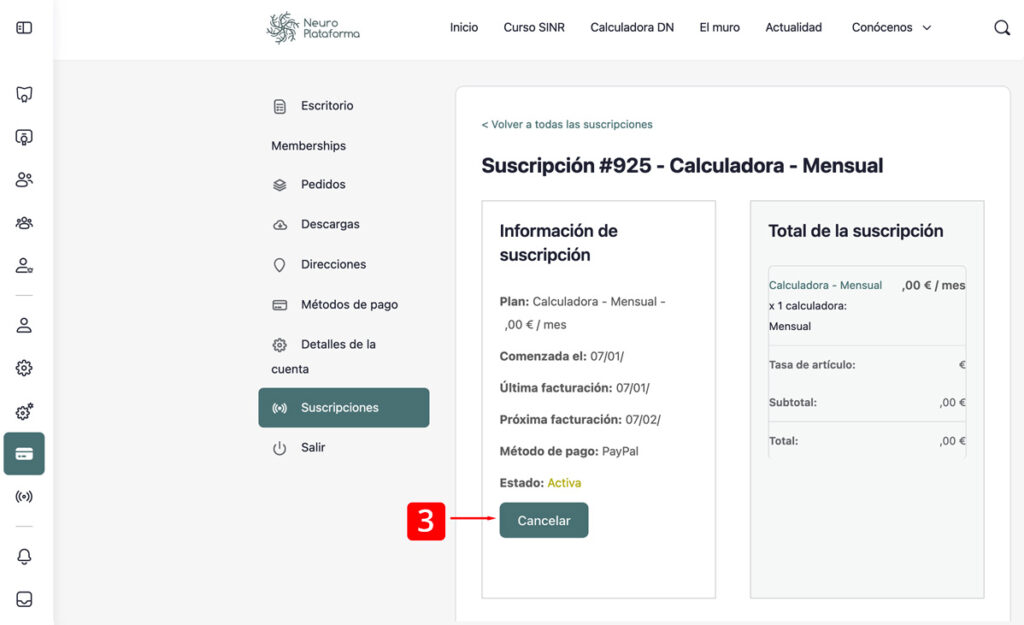Open Métodos de pago in account menu
This screenshot has height=625, width=1024.
point(349,304)
